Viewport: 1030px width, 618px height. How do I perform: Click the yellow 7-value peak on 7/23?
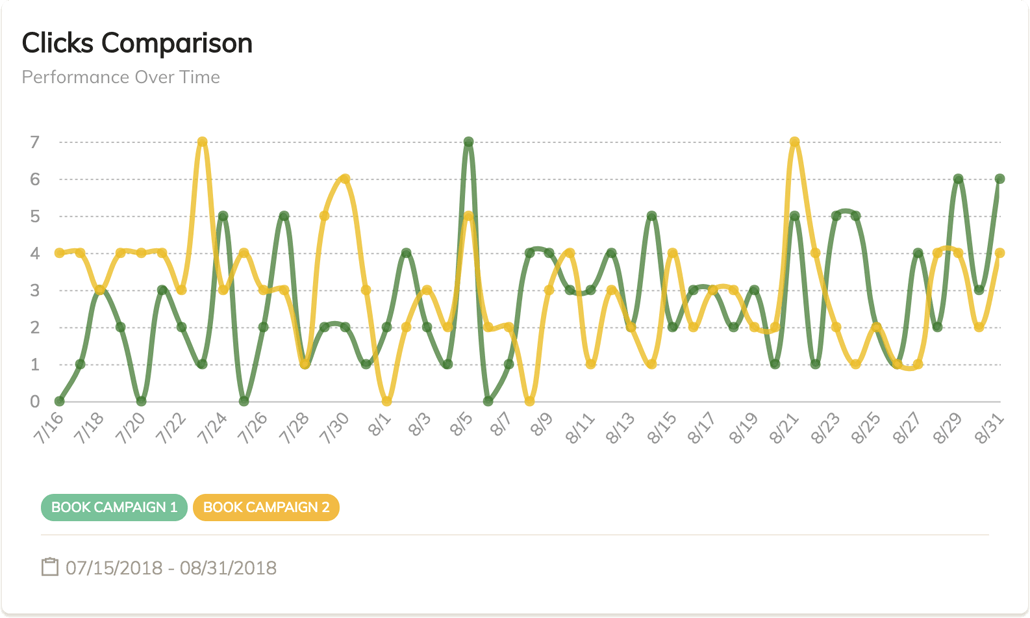coord(200,142)
